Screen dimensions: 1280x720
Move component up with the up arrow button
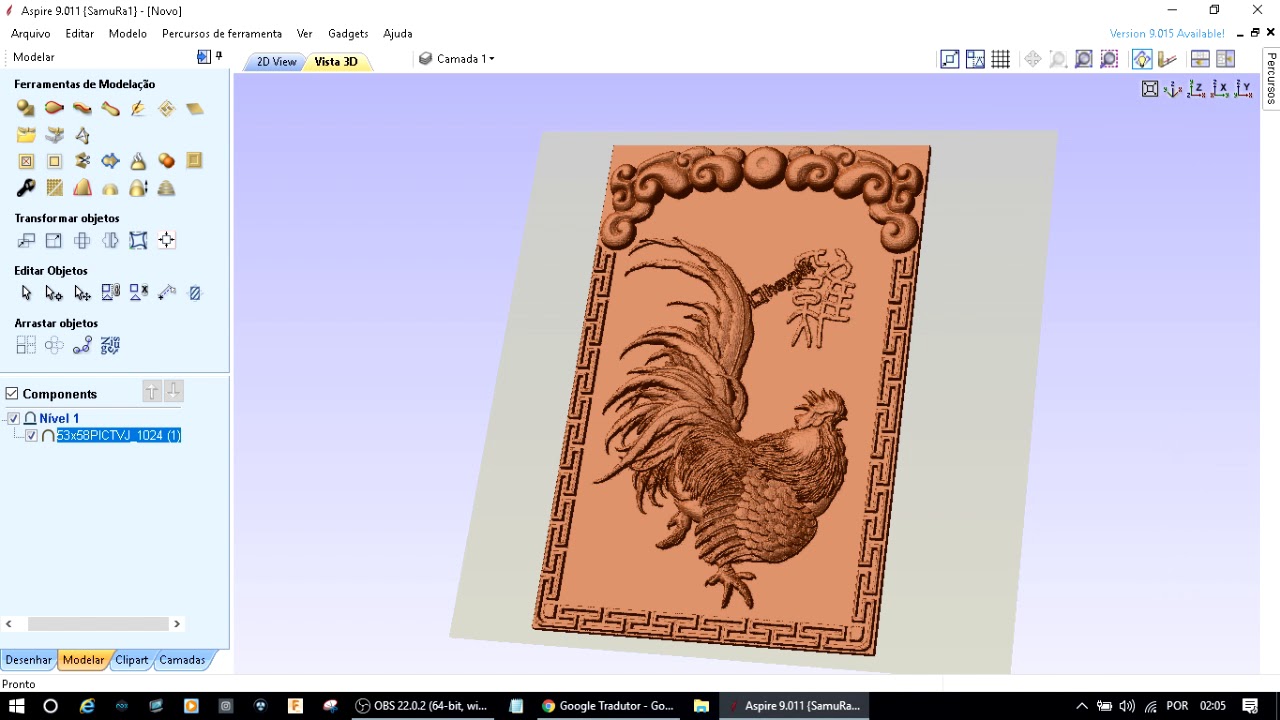click(x=152, y=392)
